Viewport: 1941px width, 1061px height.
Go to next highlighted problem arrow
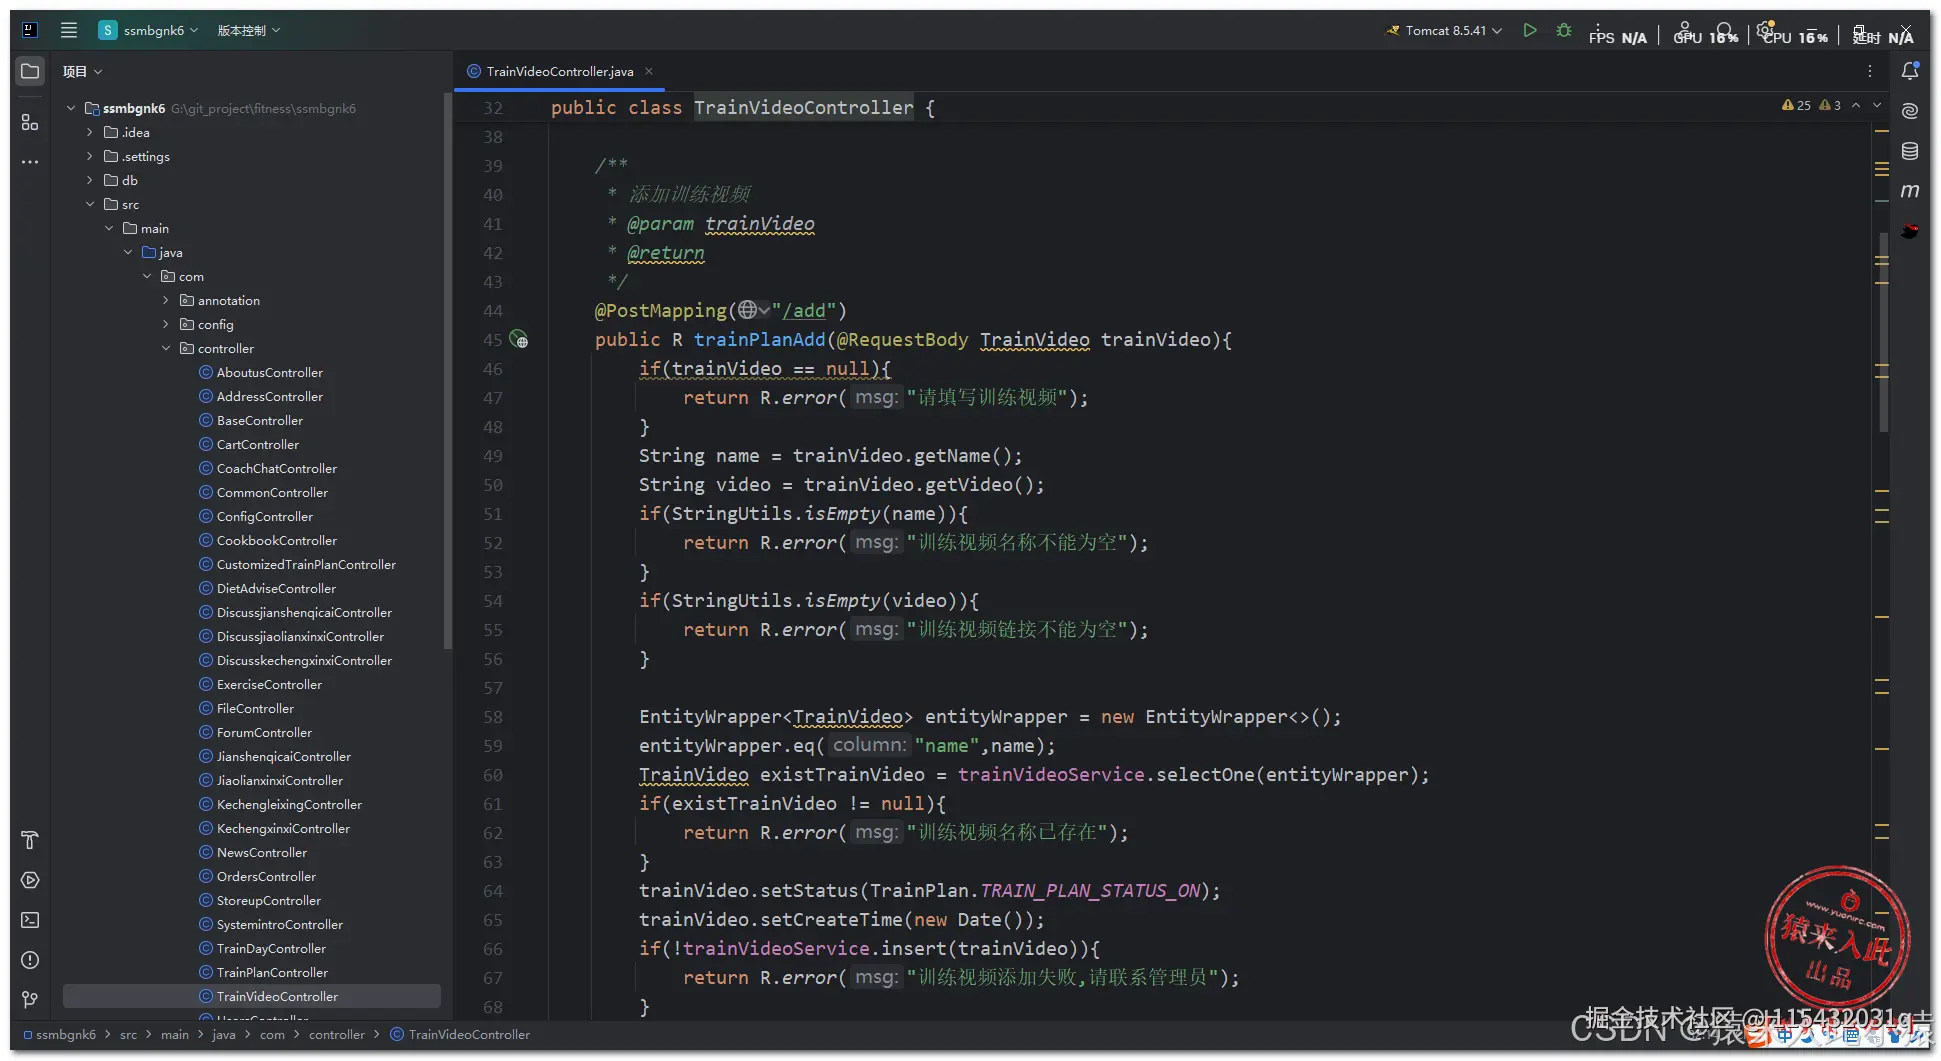1877,105
